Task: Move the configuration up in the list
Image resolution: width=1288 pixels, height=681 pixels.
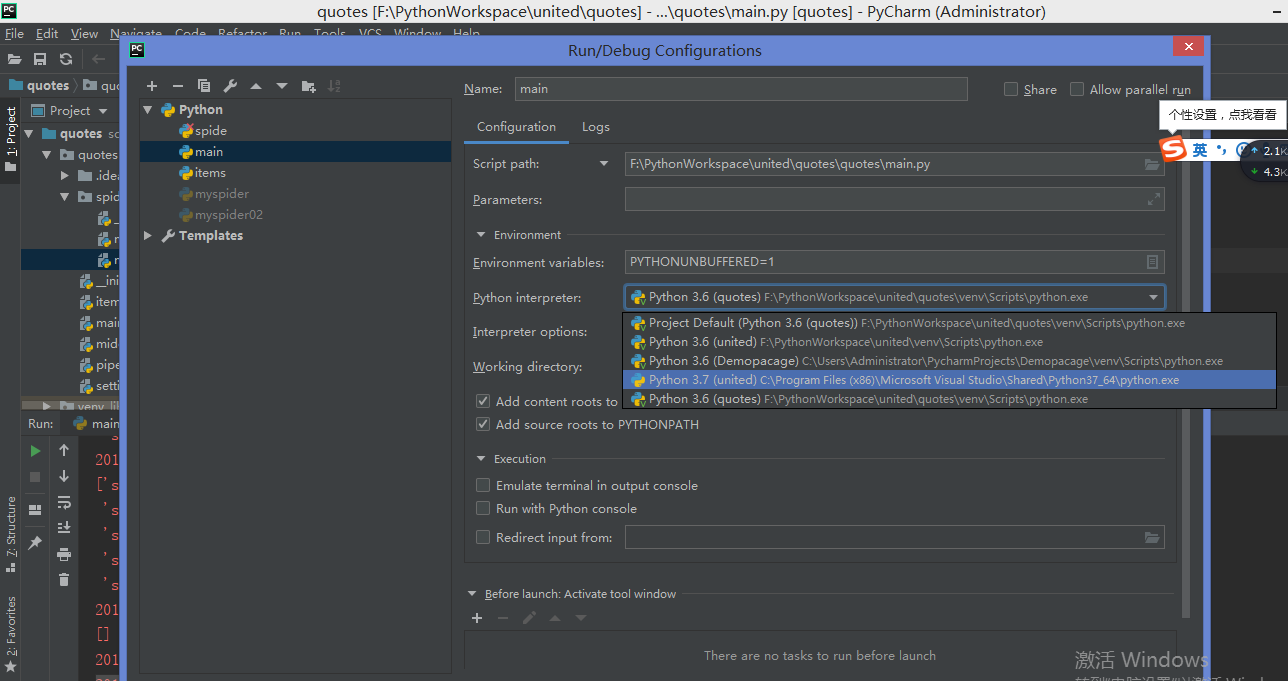Action: click(x=256, y=86)
